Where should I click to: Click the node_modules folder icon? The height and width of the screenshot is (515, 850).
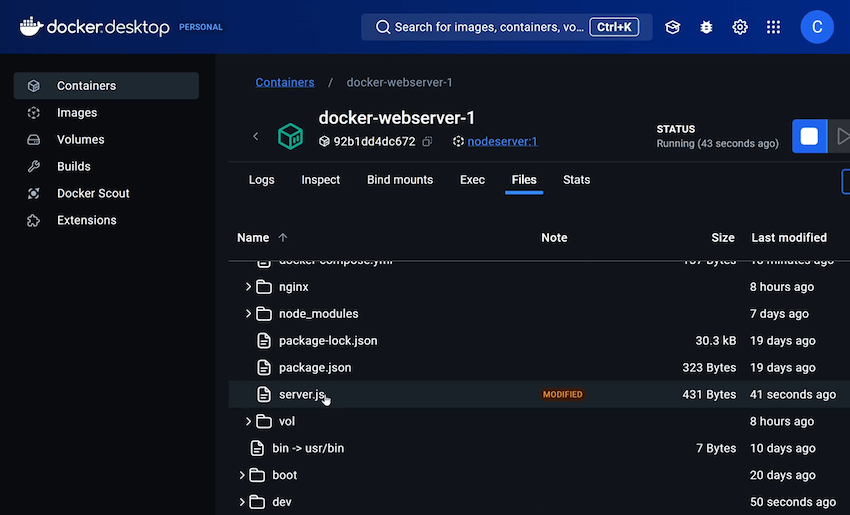click(264, 314)
